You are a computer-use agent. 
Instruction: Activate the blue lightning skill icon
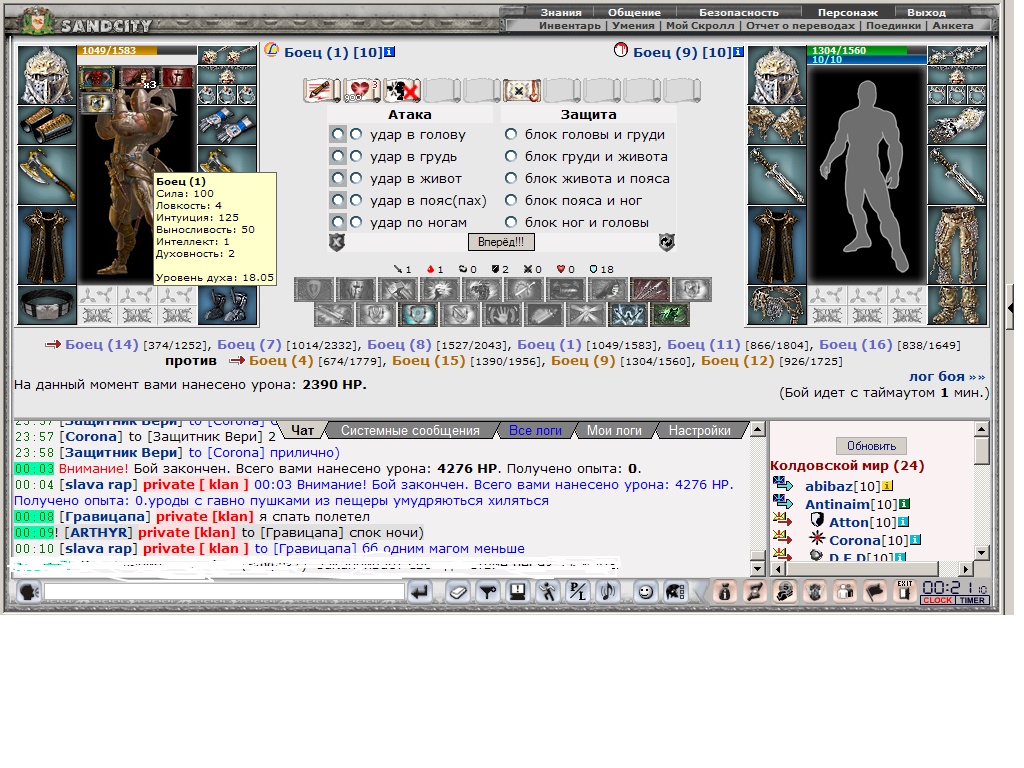[x=627, y=315]
